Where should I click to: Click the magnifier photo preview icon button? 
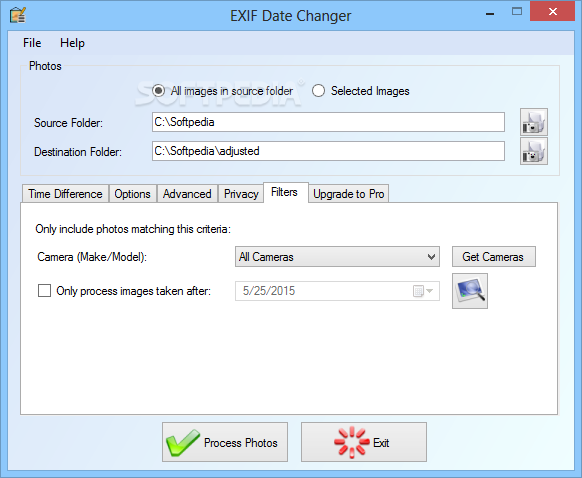point(470,291)
